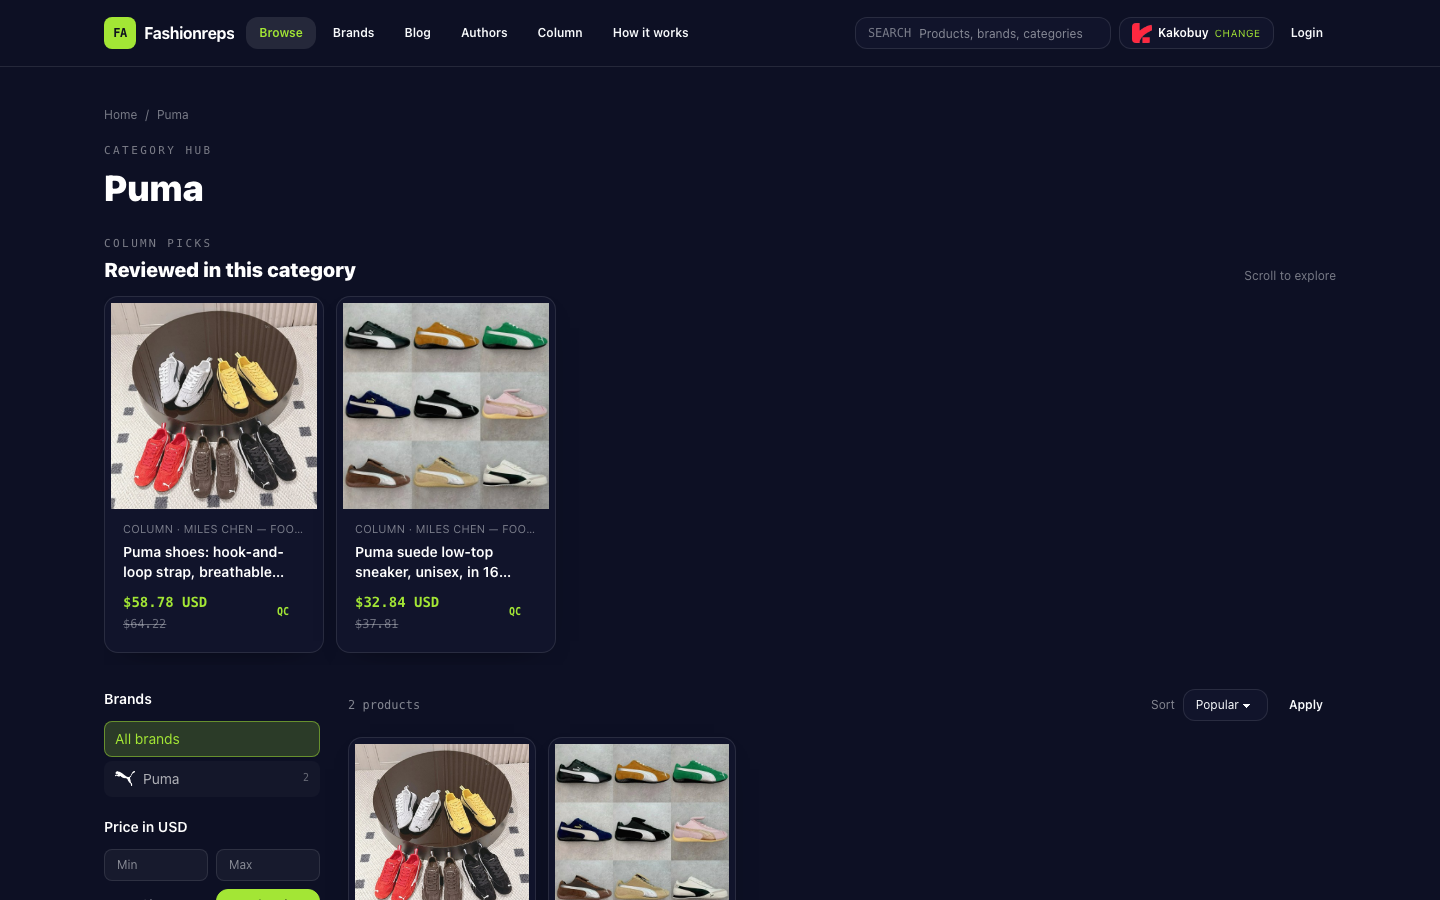Click the Min price input
Screen dimensions: 1440x900
coord(156,865)
